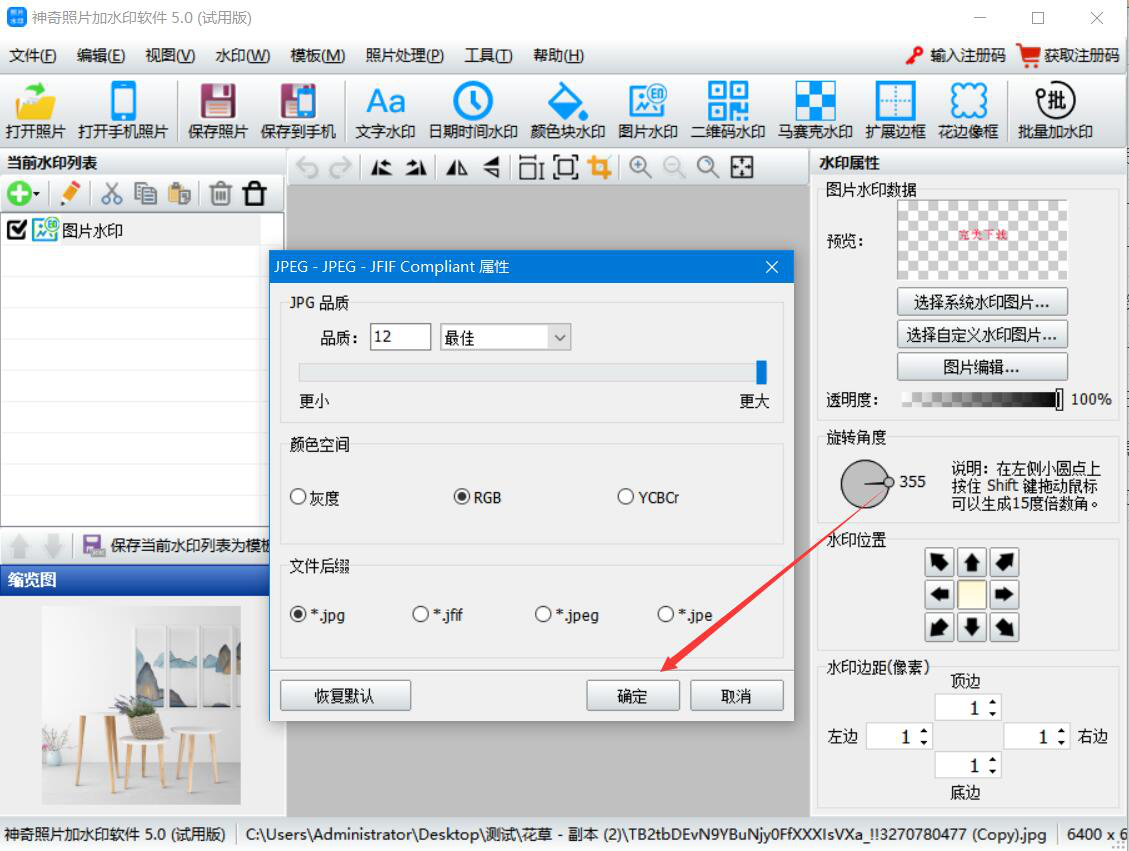
Task: Copy the watermark with copy icon
Action: [x=145, y=193]
